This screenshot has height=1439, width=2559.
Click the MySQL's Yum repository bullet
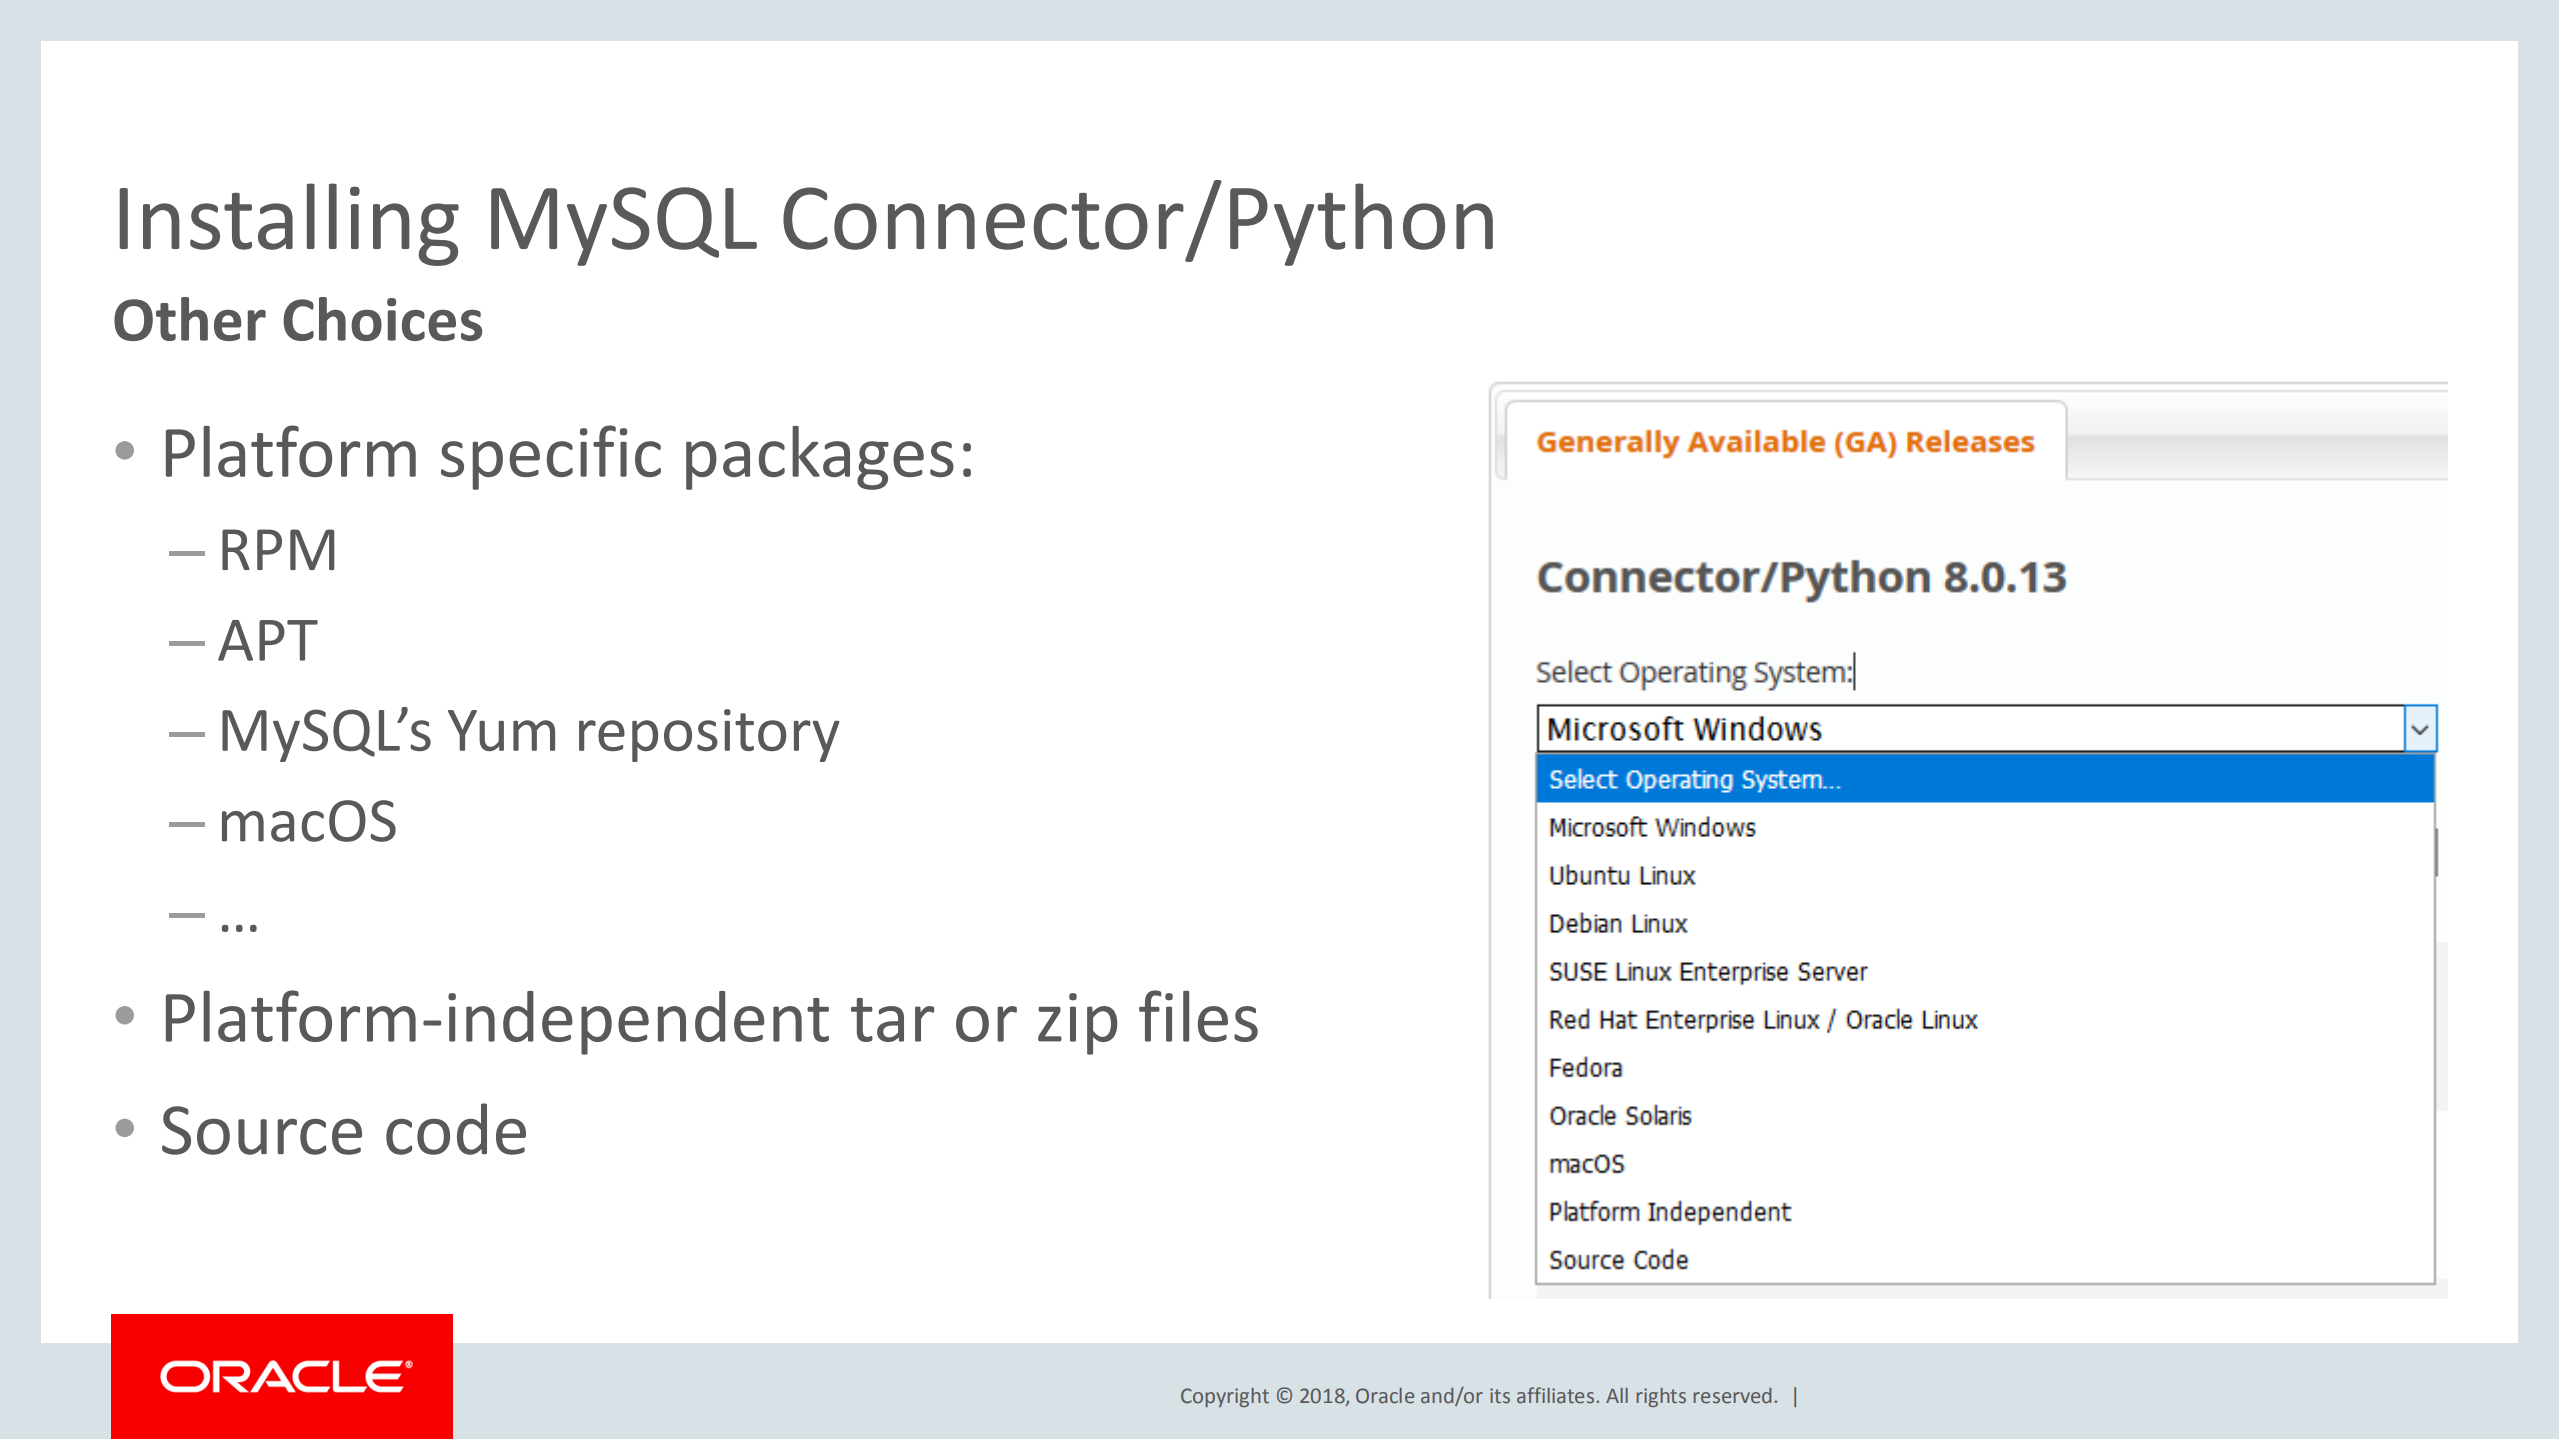tap(528, 731)
